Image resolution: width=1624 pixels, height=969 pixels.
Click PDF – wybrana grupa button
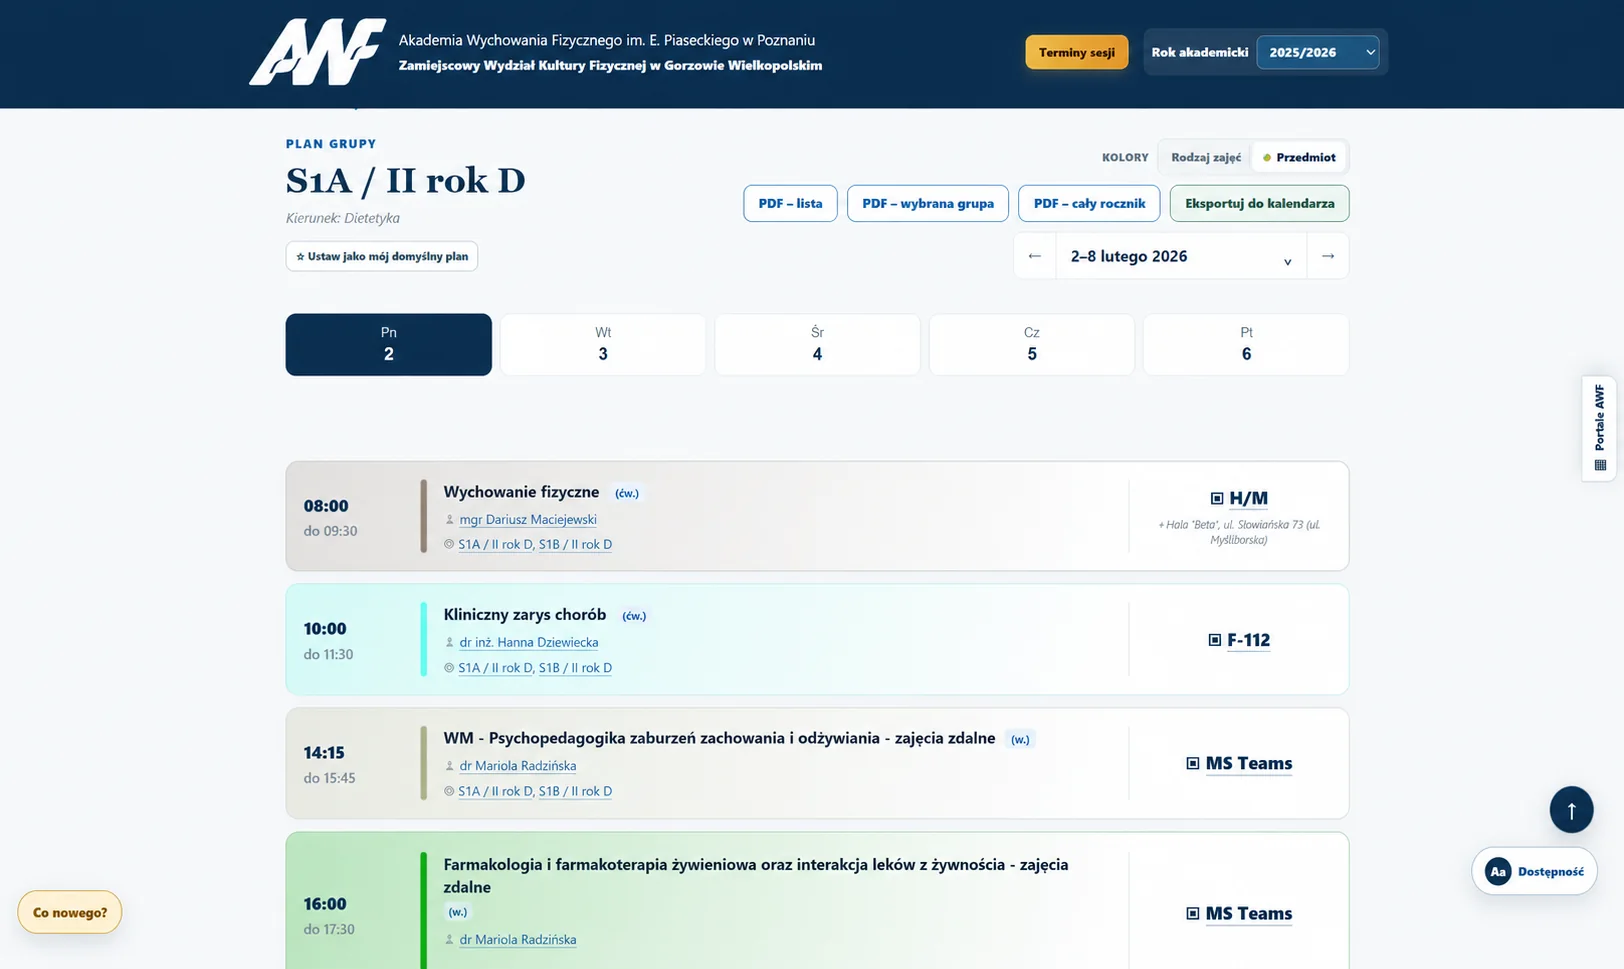coord(928,203)
